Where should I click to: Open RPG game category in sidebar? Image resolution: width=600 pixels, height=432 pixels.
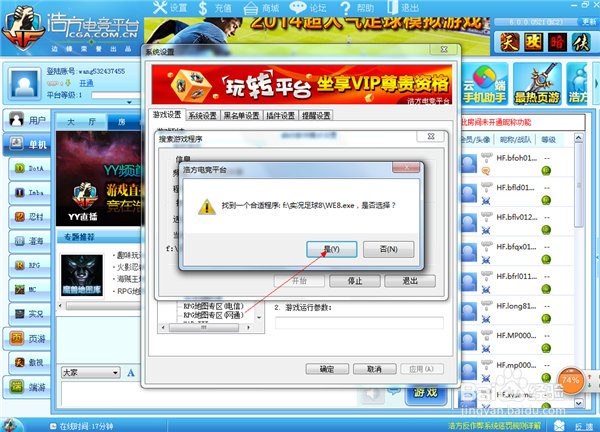[x=30, y=265]
